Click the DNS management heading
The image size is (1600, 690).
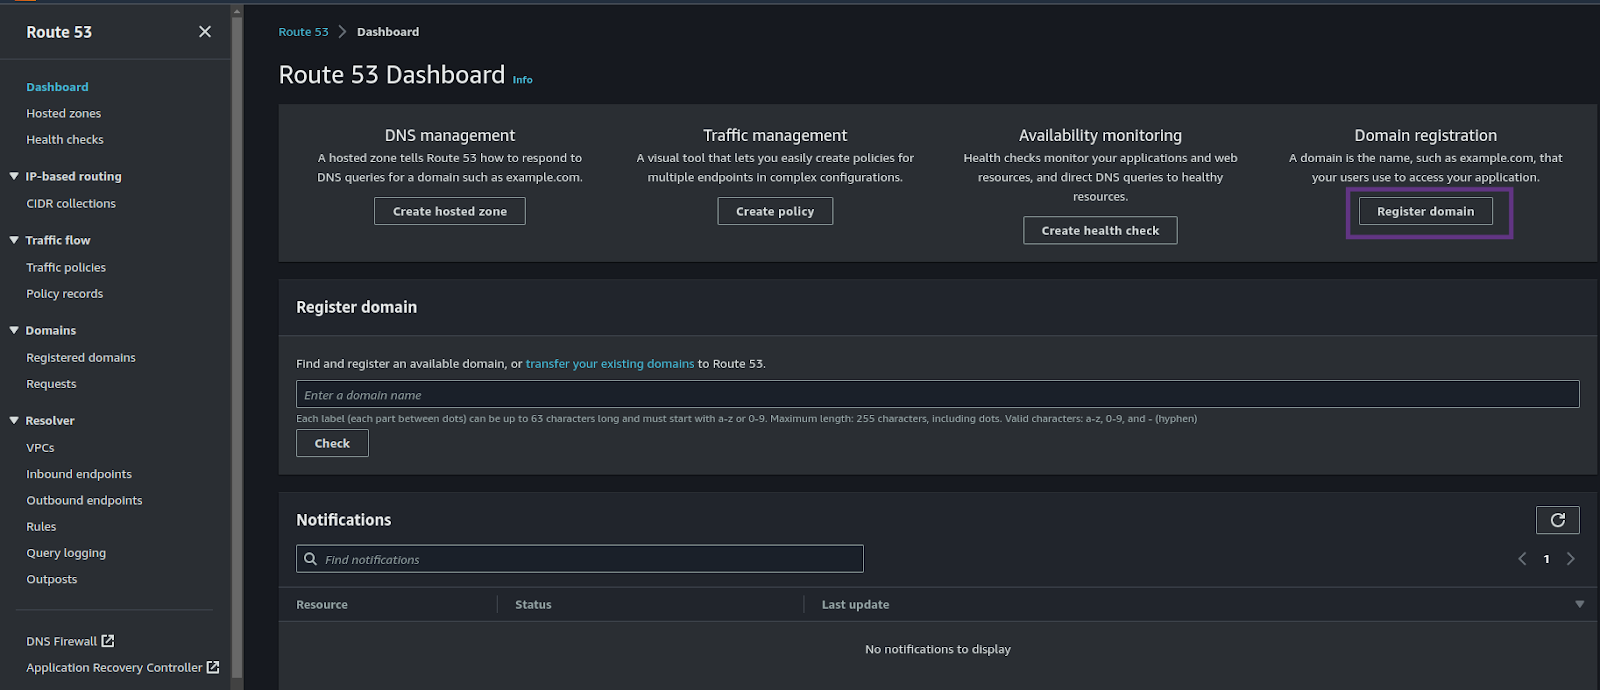(x=450, y=135)
